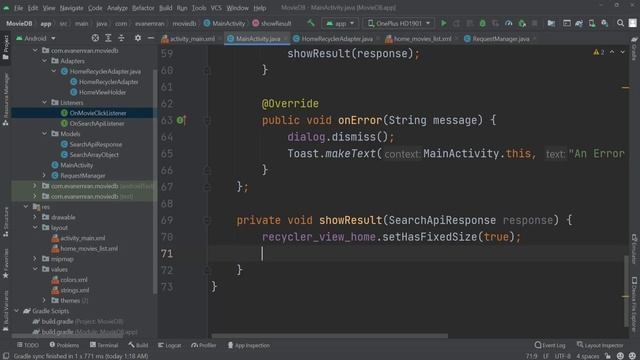Open the Refactor menu
Image resolution: width=640 pixels, height=360 pixels.
(x=143, y=8)
